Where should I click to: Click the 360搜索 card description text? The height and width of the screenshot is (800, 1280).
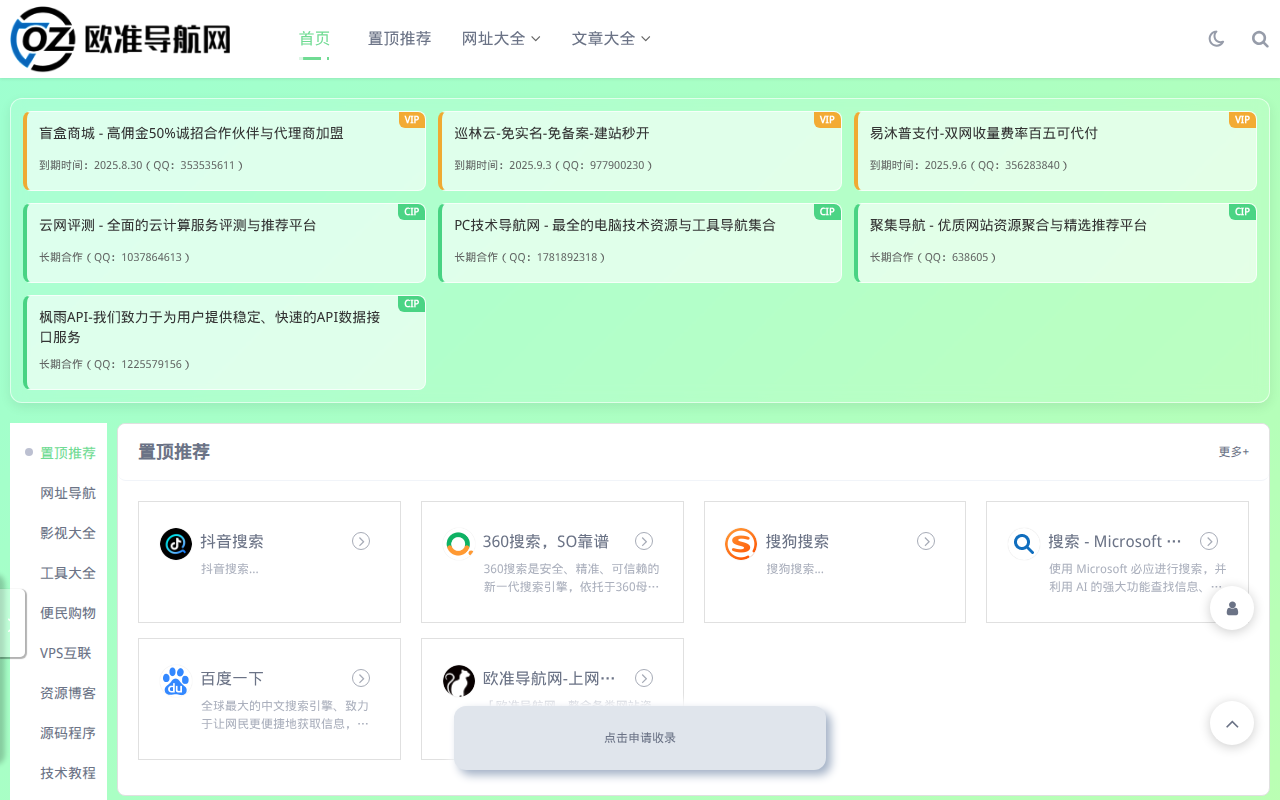571,578
